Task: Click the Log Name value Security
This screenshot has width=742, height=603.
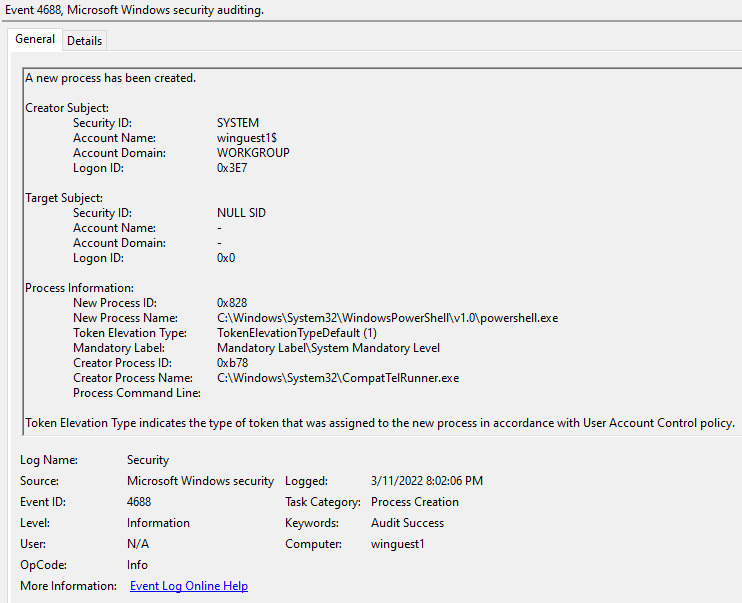Action: tap(148, 460)
